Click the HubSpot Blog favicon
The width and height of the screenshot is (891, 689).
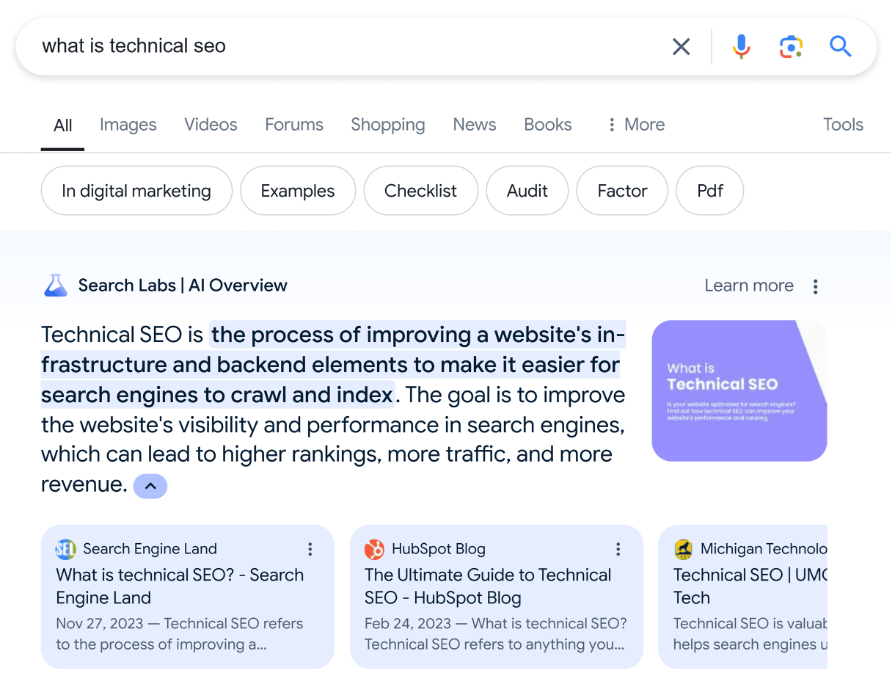pos(374,549)
